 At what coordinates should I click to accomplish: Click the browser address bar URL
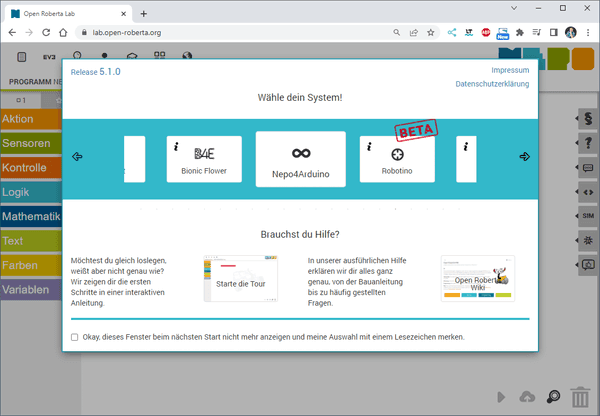pos(200,32)
